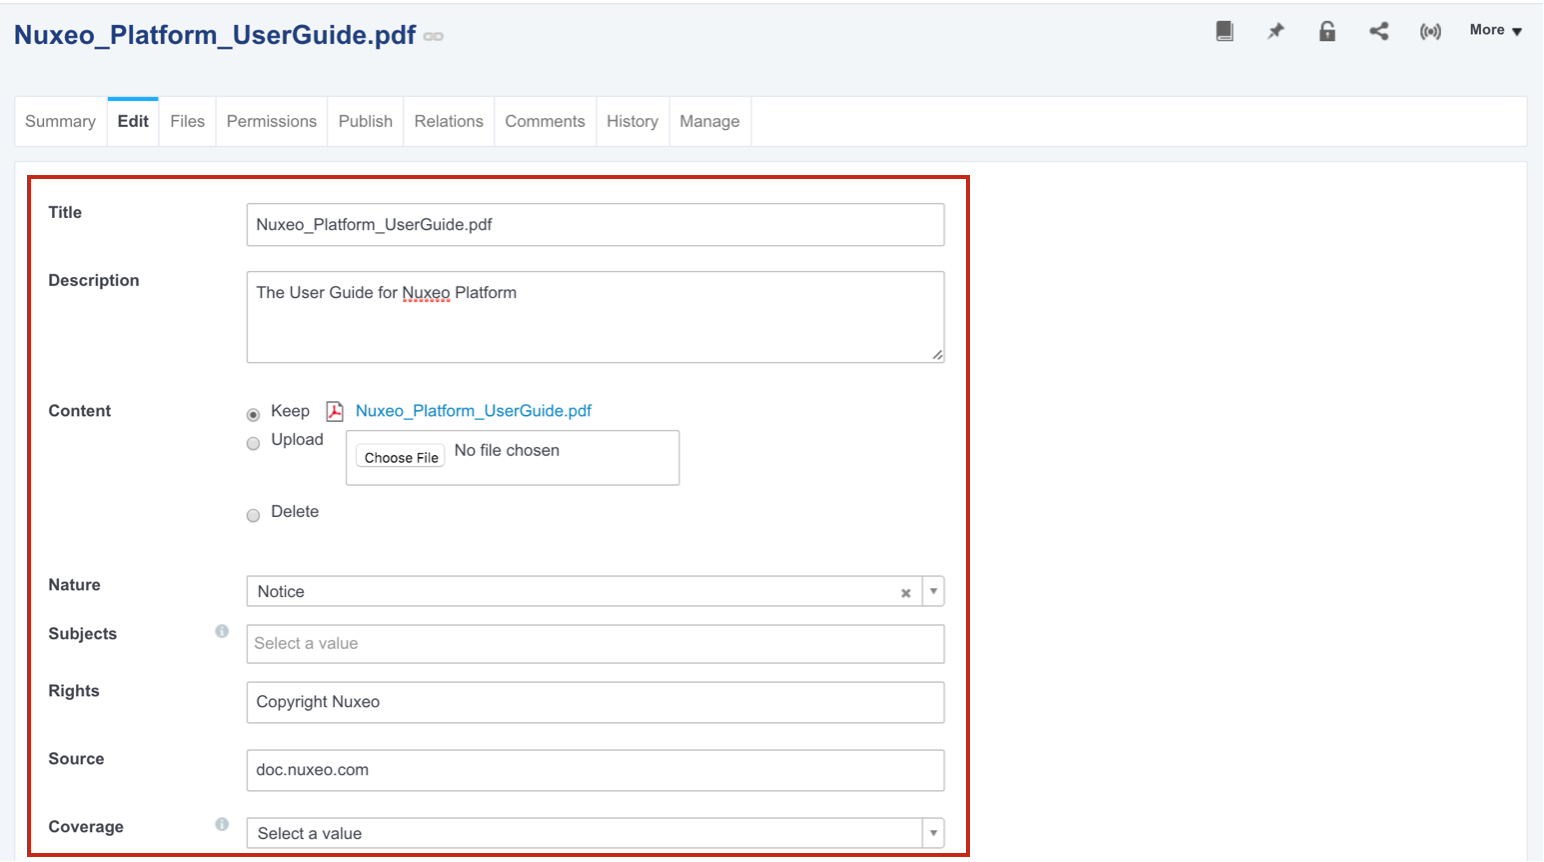
Task: Click the Source input field
Action: (595, 770)
